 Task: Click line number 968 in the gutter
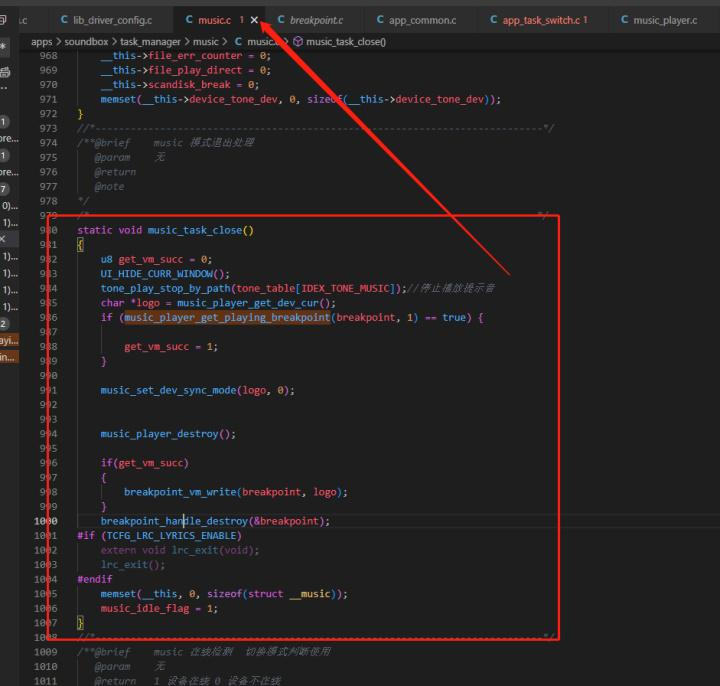(x=48, y=56)
